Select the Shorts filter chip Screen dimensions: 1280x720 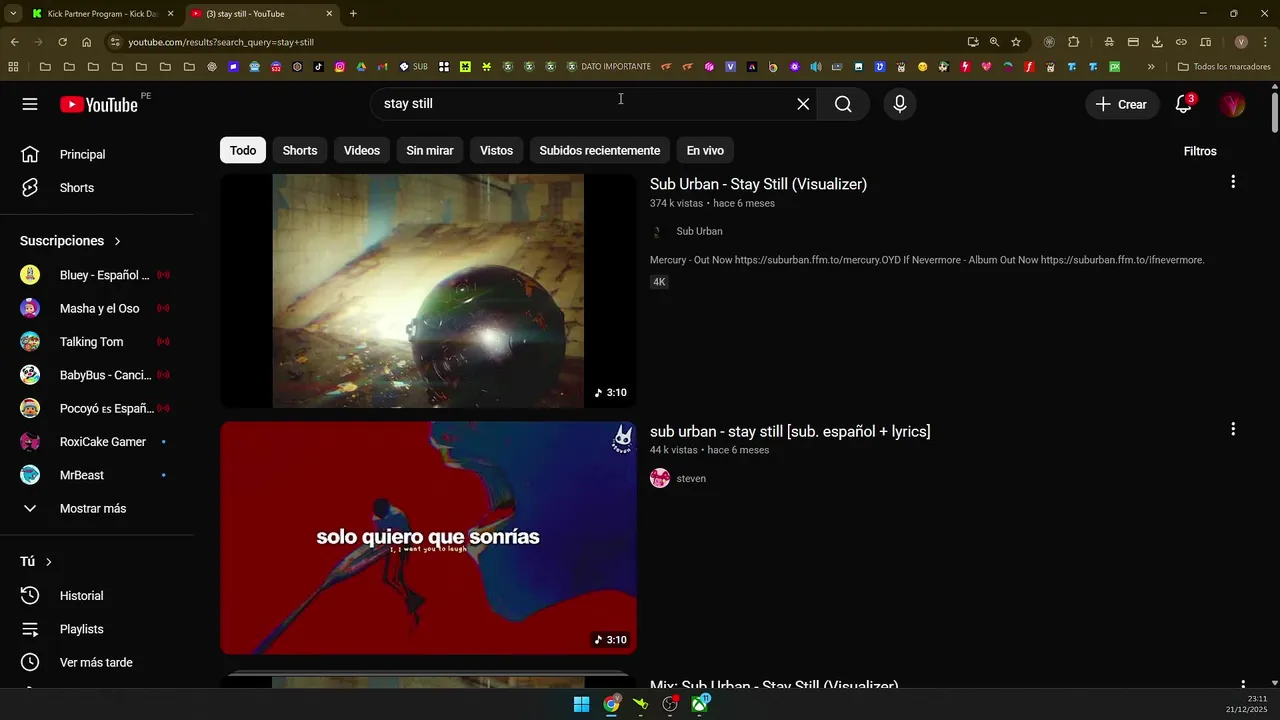point(300,151)
